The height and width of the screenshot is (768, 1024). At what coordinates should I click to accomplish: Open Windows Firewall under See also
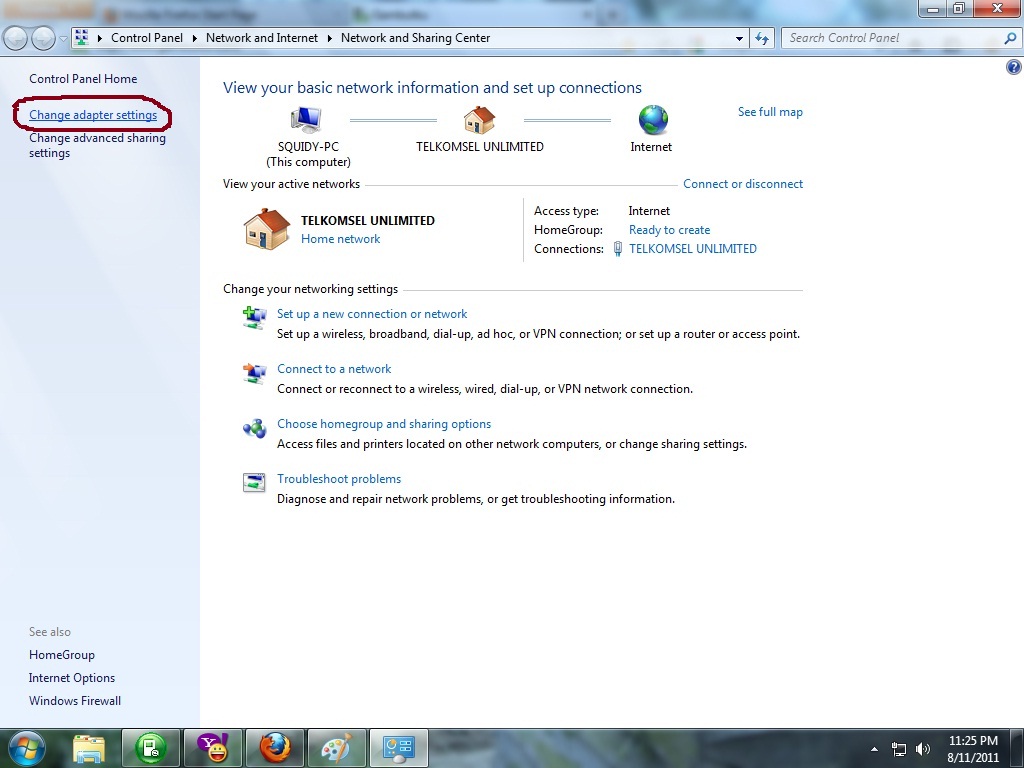[75, 701]
